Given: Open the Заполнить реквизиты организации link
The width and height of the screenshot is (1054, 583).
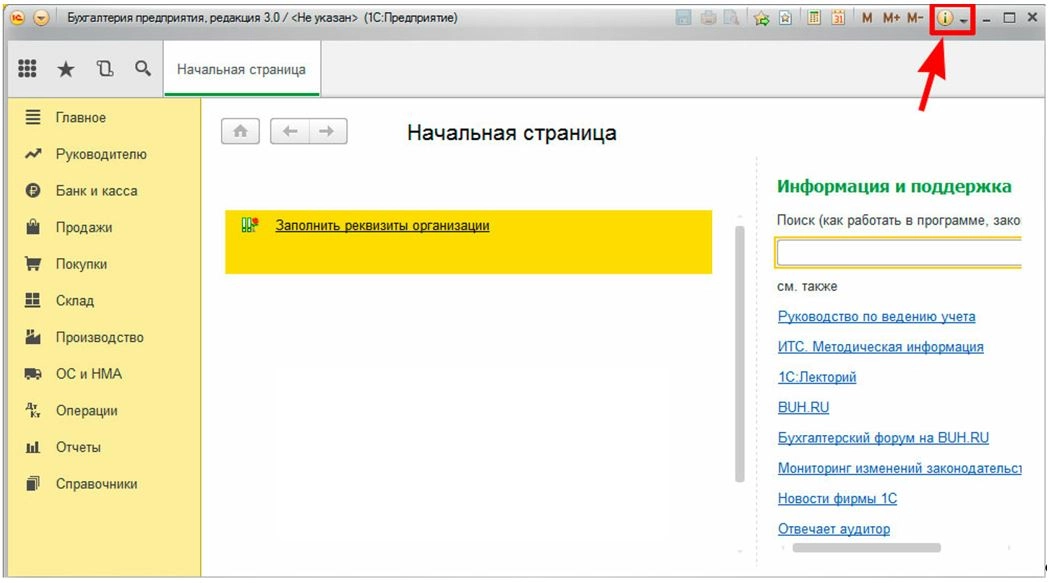Looking at the screenshot, I should coord(382,225).
